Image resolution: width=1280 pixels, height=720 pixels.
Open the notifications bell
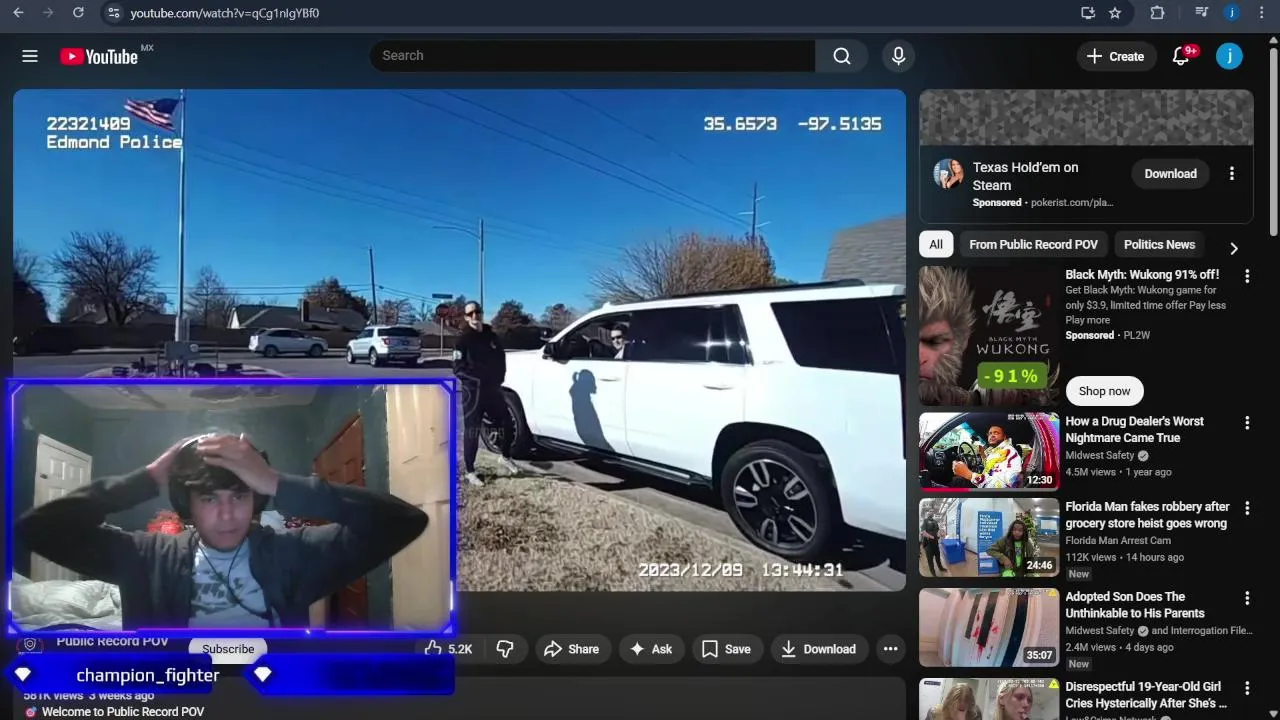1181,56
